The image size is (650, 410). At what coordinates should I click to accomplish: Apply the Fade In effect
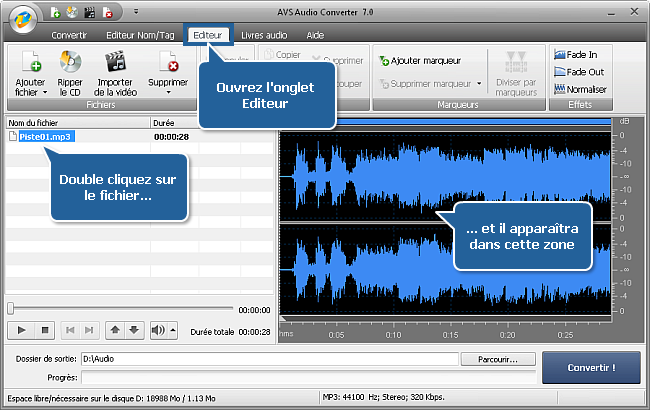579,56
